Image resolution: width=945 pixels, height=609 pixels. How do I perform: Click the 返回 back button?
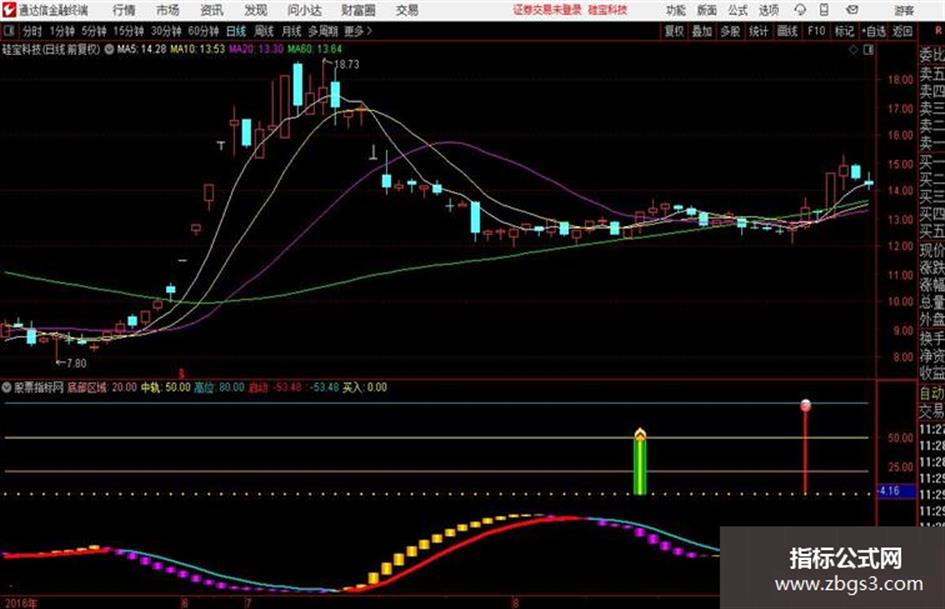coord(903,31)
